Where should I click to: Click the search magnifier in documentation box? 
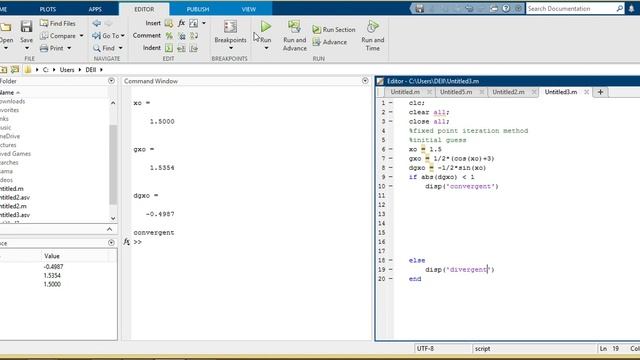[x=619, y=9]
